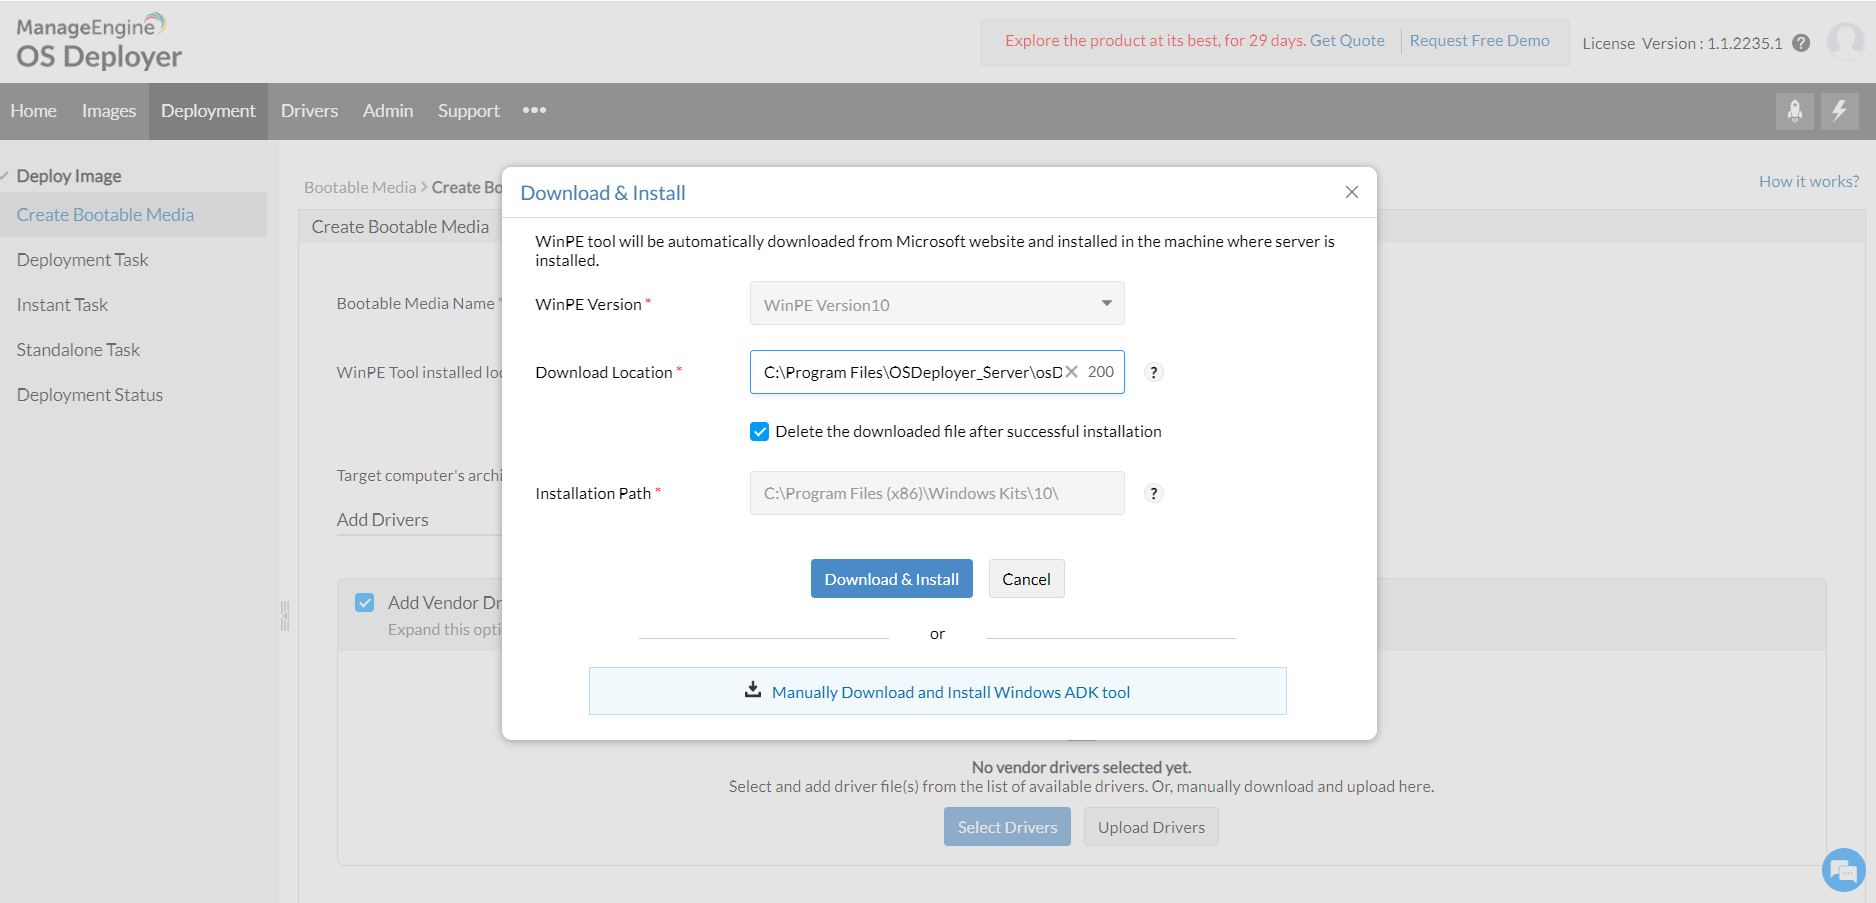Open the user profile avatar
The width and height of the screenshot is (1876, 903).
(1845, 42)
